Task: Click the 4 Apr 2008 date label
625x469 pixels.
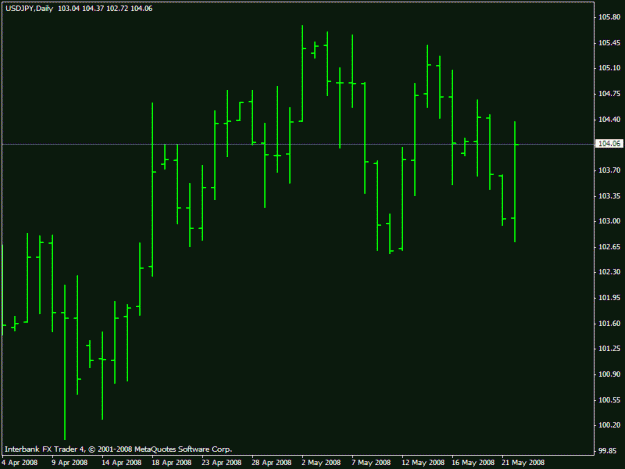Action: (20, 463)
